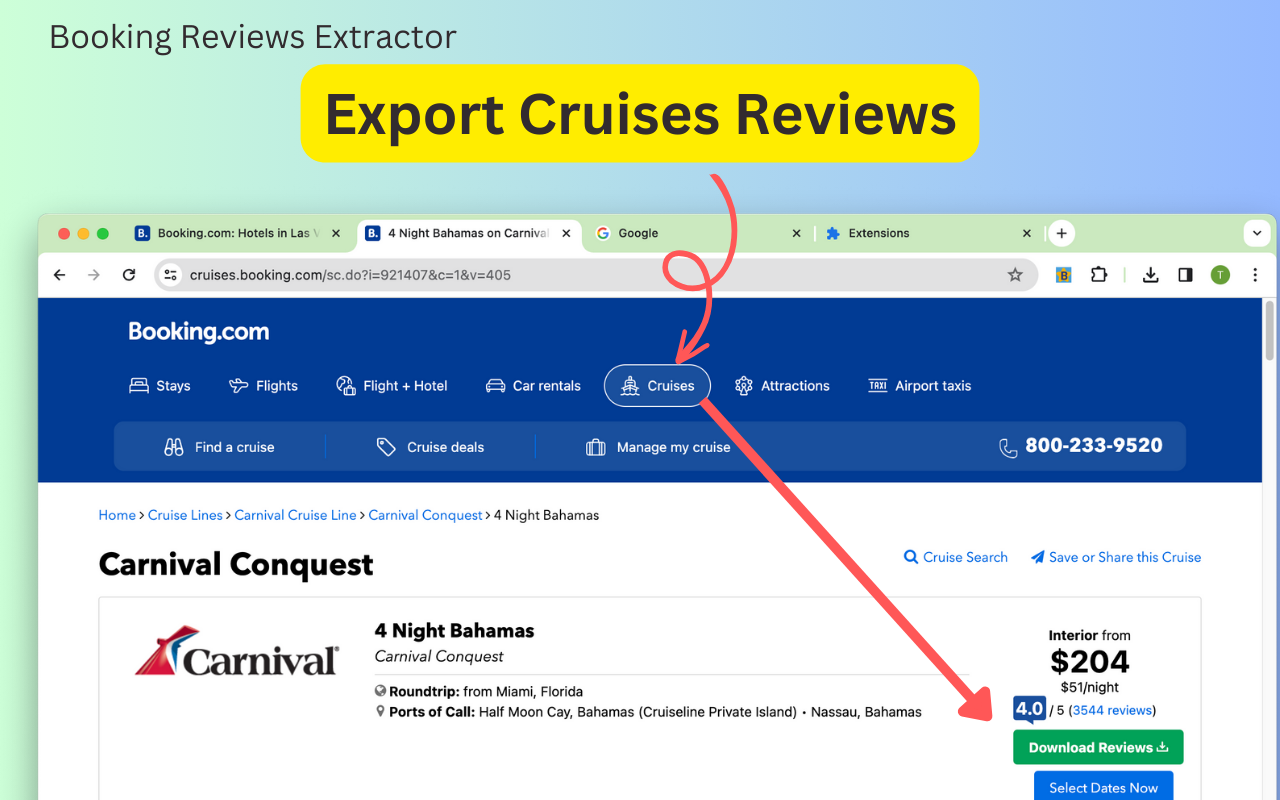This screenshot has height=800, width=1280.
Task: Close the Extensions tab
Action: click(x=1026, y=233)
